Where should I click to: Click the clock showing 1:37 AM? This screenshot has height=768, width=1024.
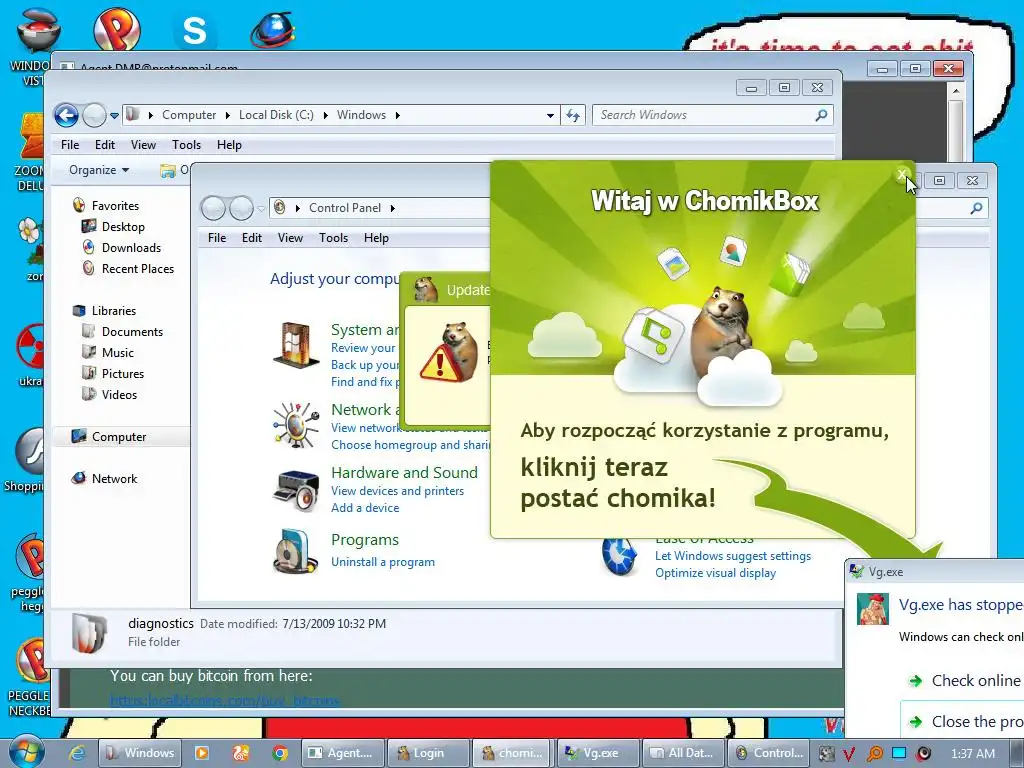click(972, 754)
